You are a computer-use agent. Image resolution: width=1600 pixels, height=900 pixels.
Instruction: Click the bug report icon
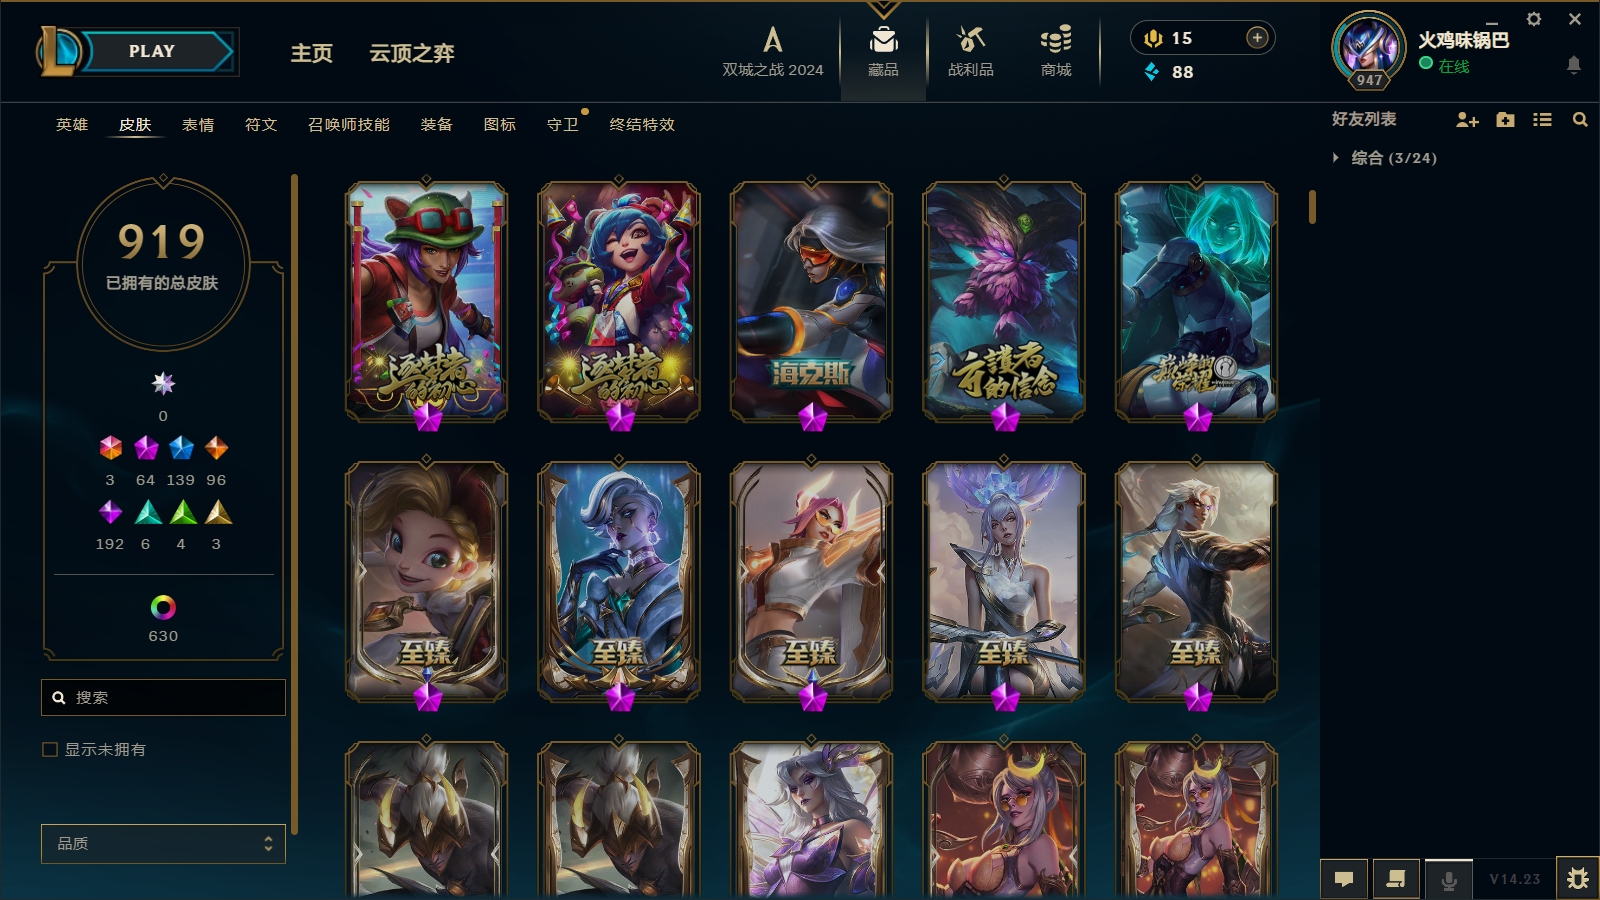(x=1578, y=879)
